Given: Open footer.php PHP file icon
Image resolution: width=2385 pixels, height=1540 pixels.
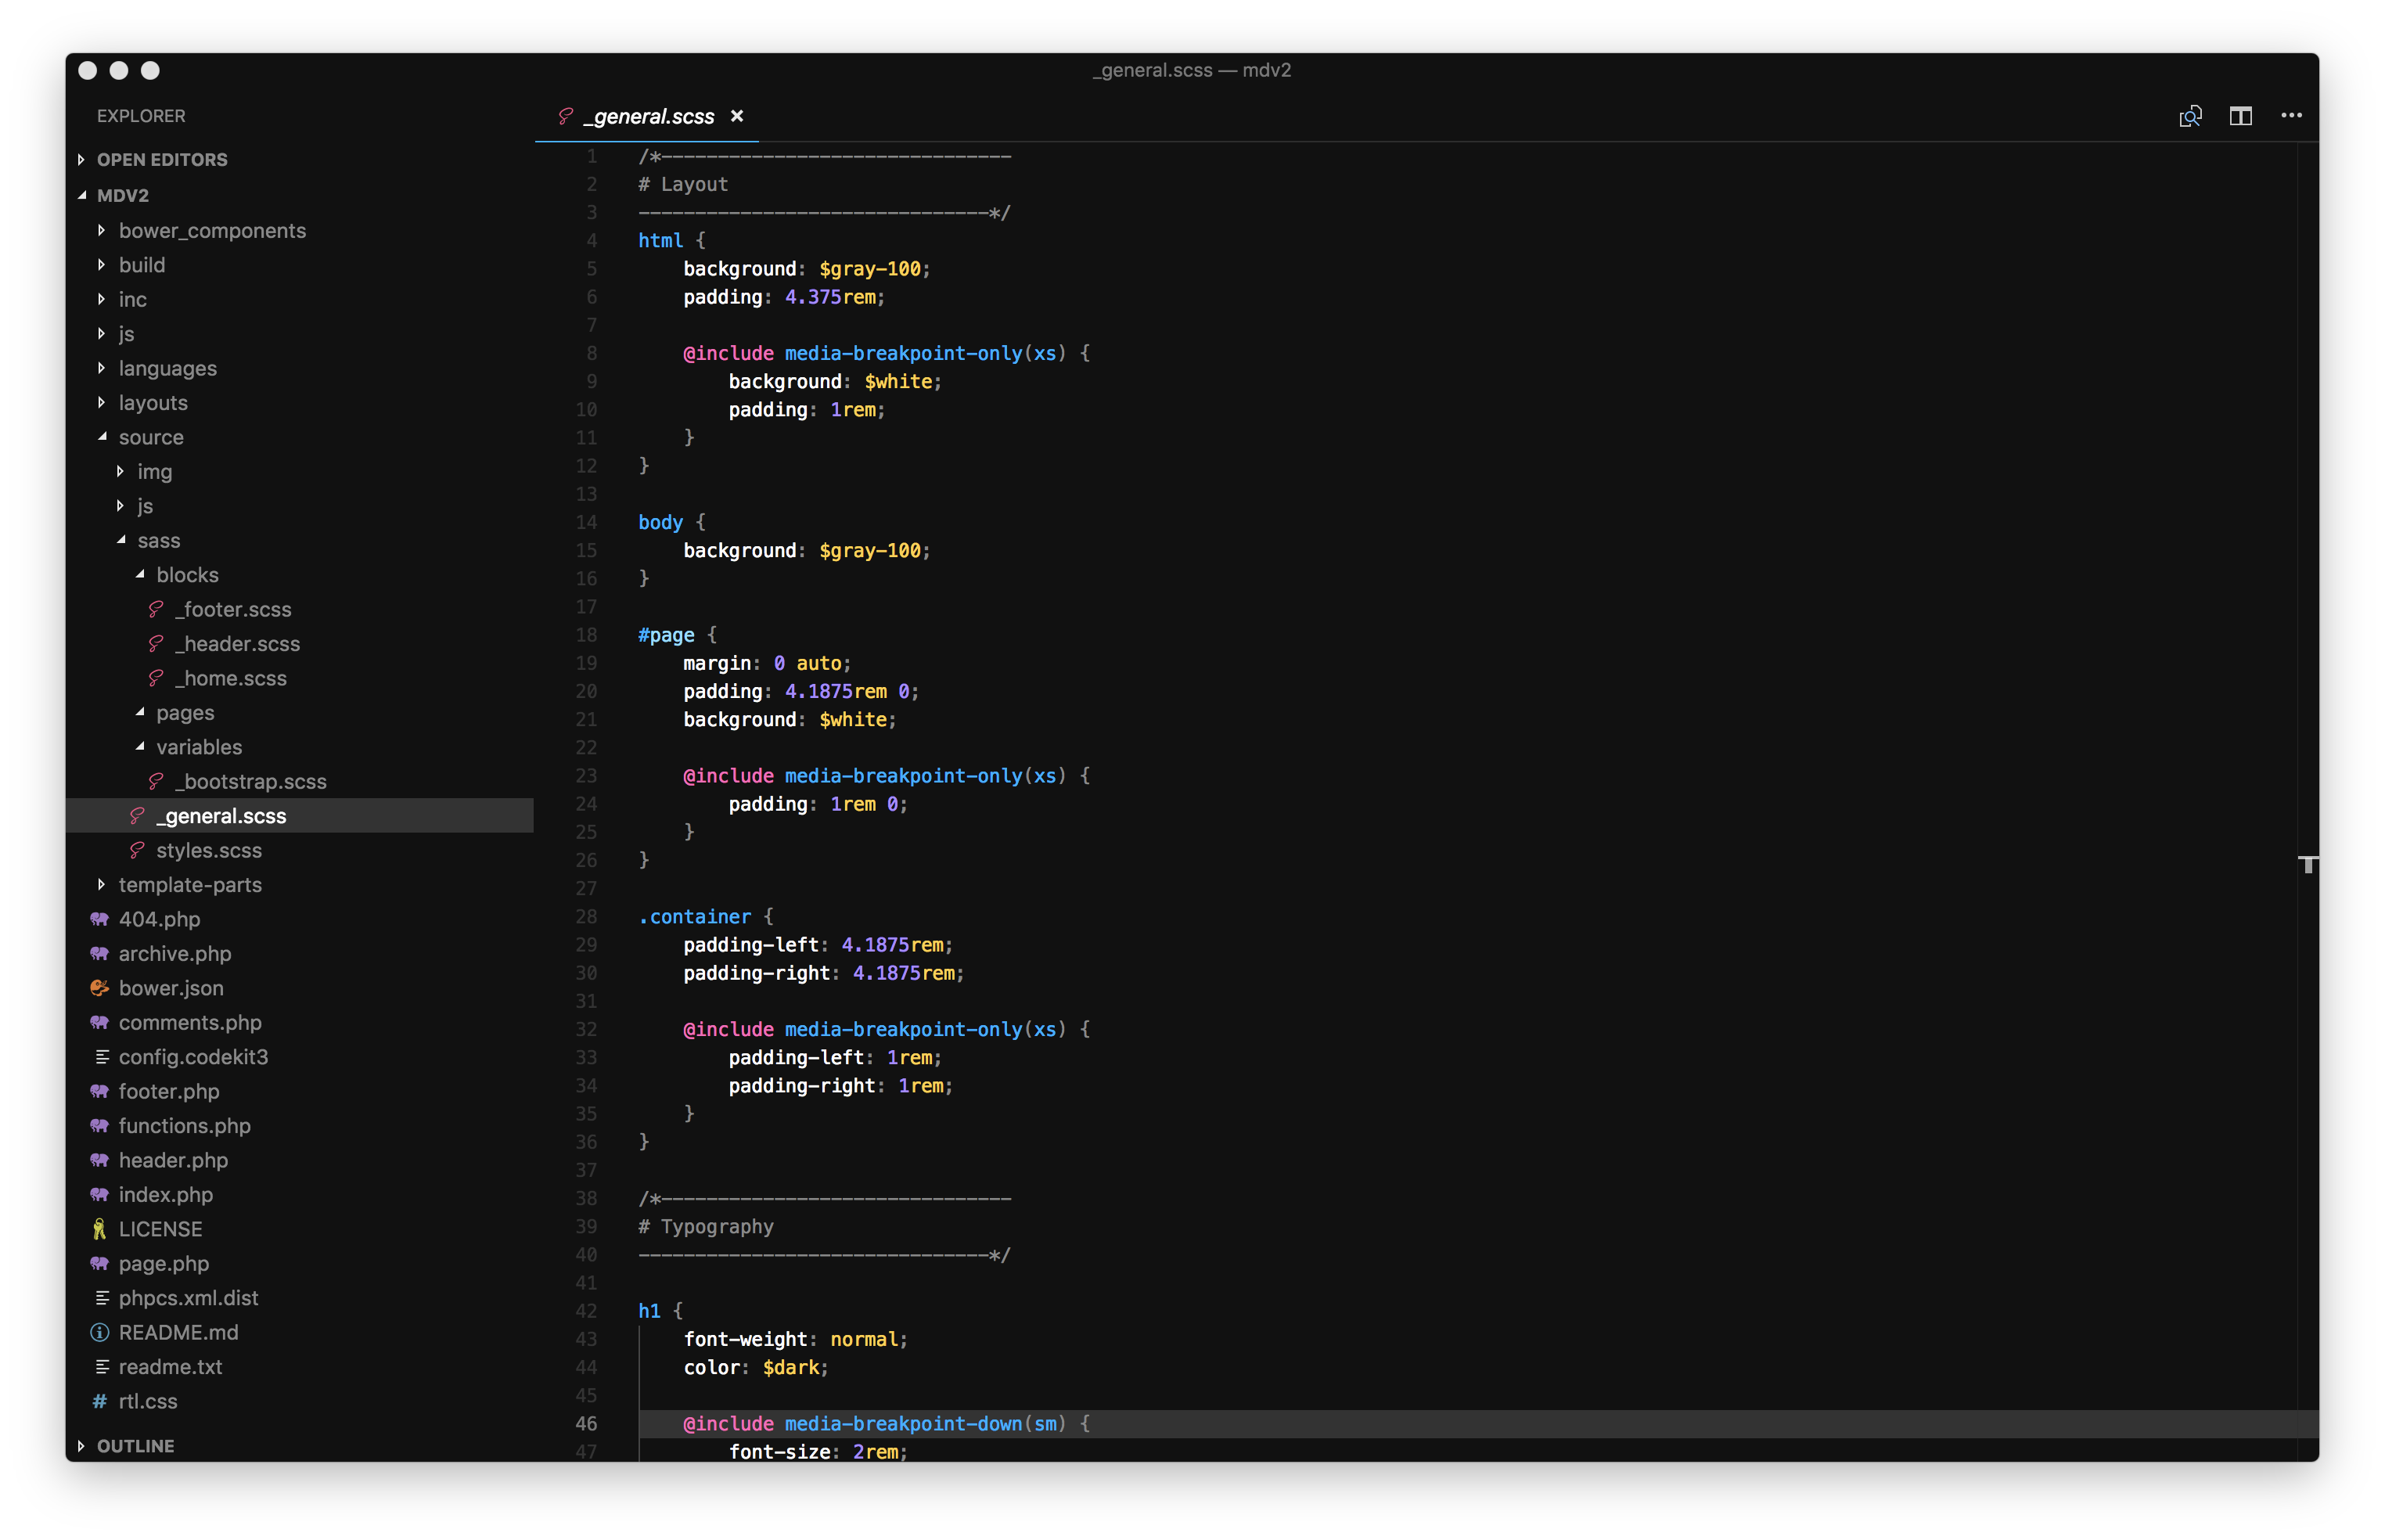Looking at the screenshot, I should tap(99, 1091).
